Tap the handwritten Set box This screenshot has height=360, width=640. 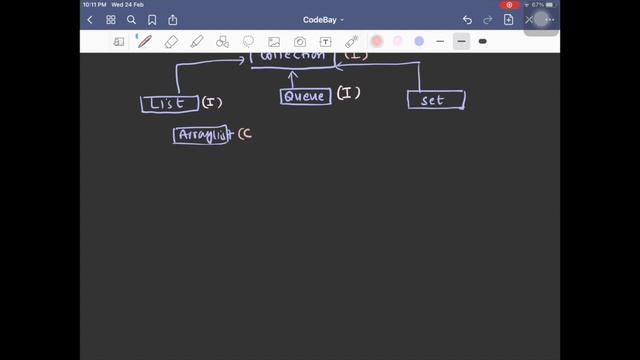436,100
